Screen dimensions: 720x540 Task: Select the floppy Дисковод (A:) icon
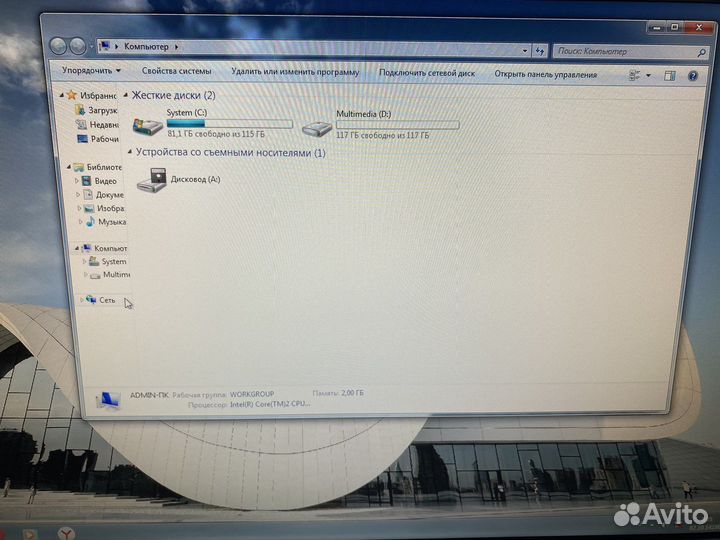click(x=152, y=180)
